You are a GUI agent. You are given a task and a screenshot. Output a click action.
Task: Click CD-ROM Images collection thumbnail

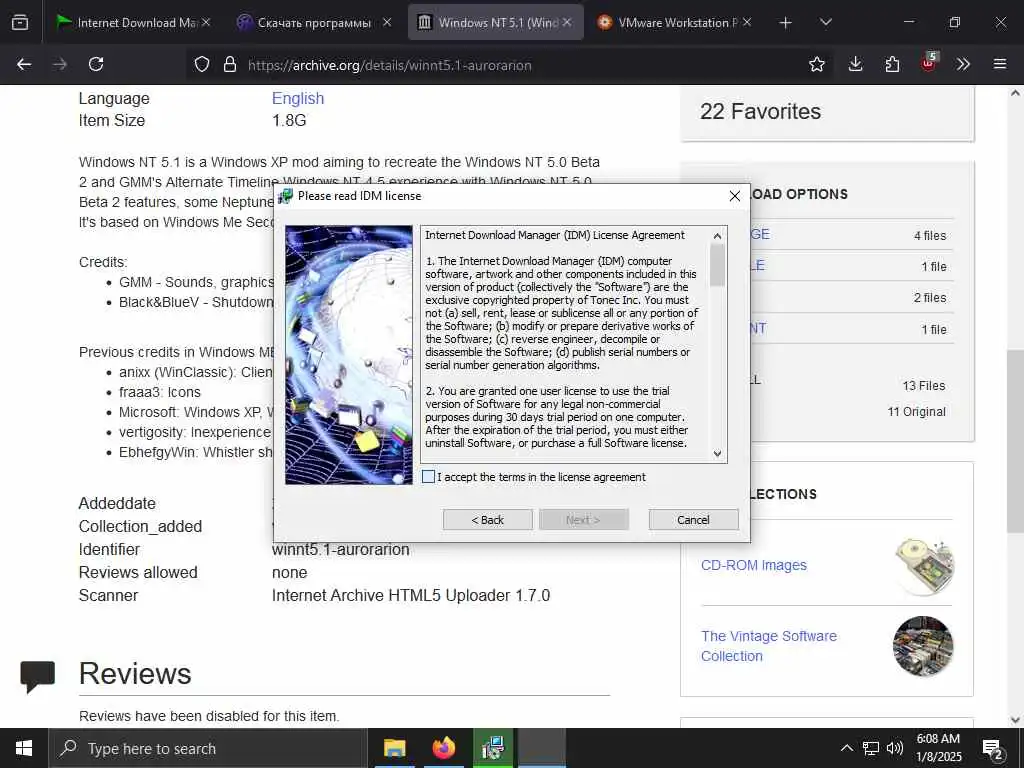[924, 566]
